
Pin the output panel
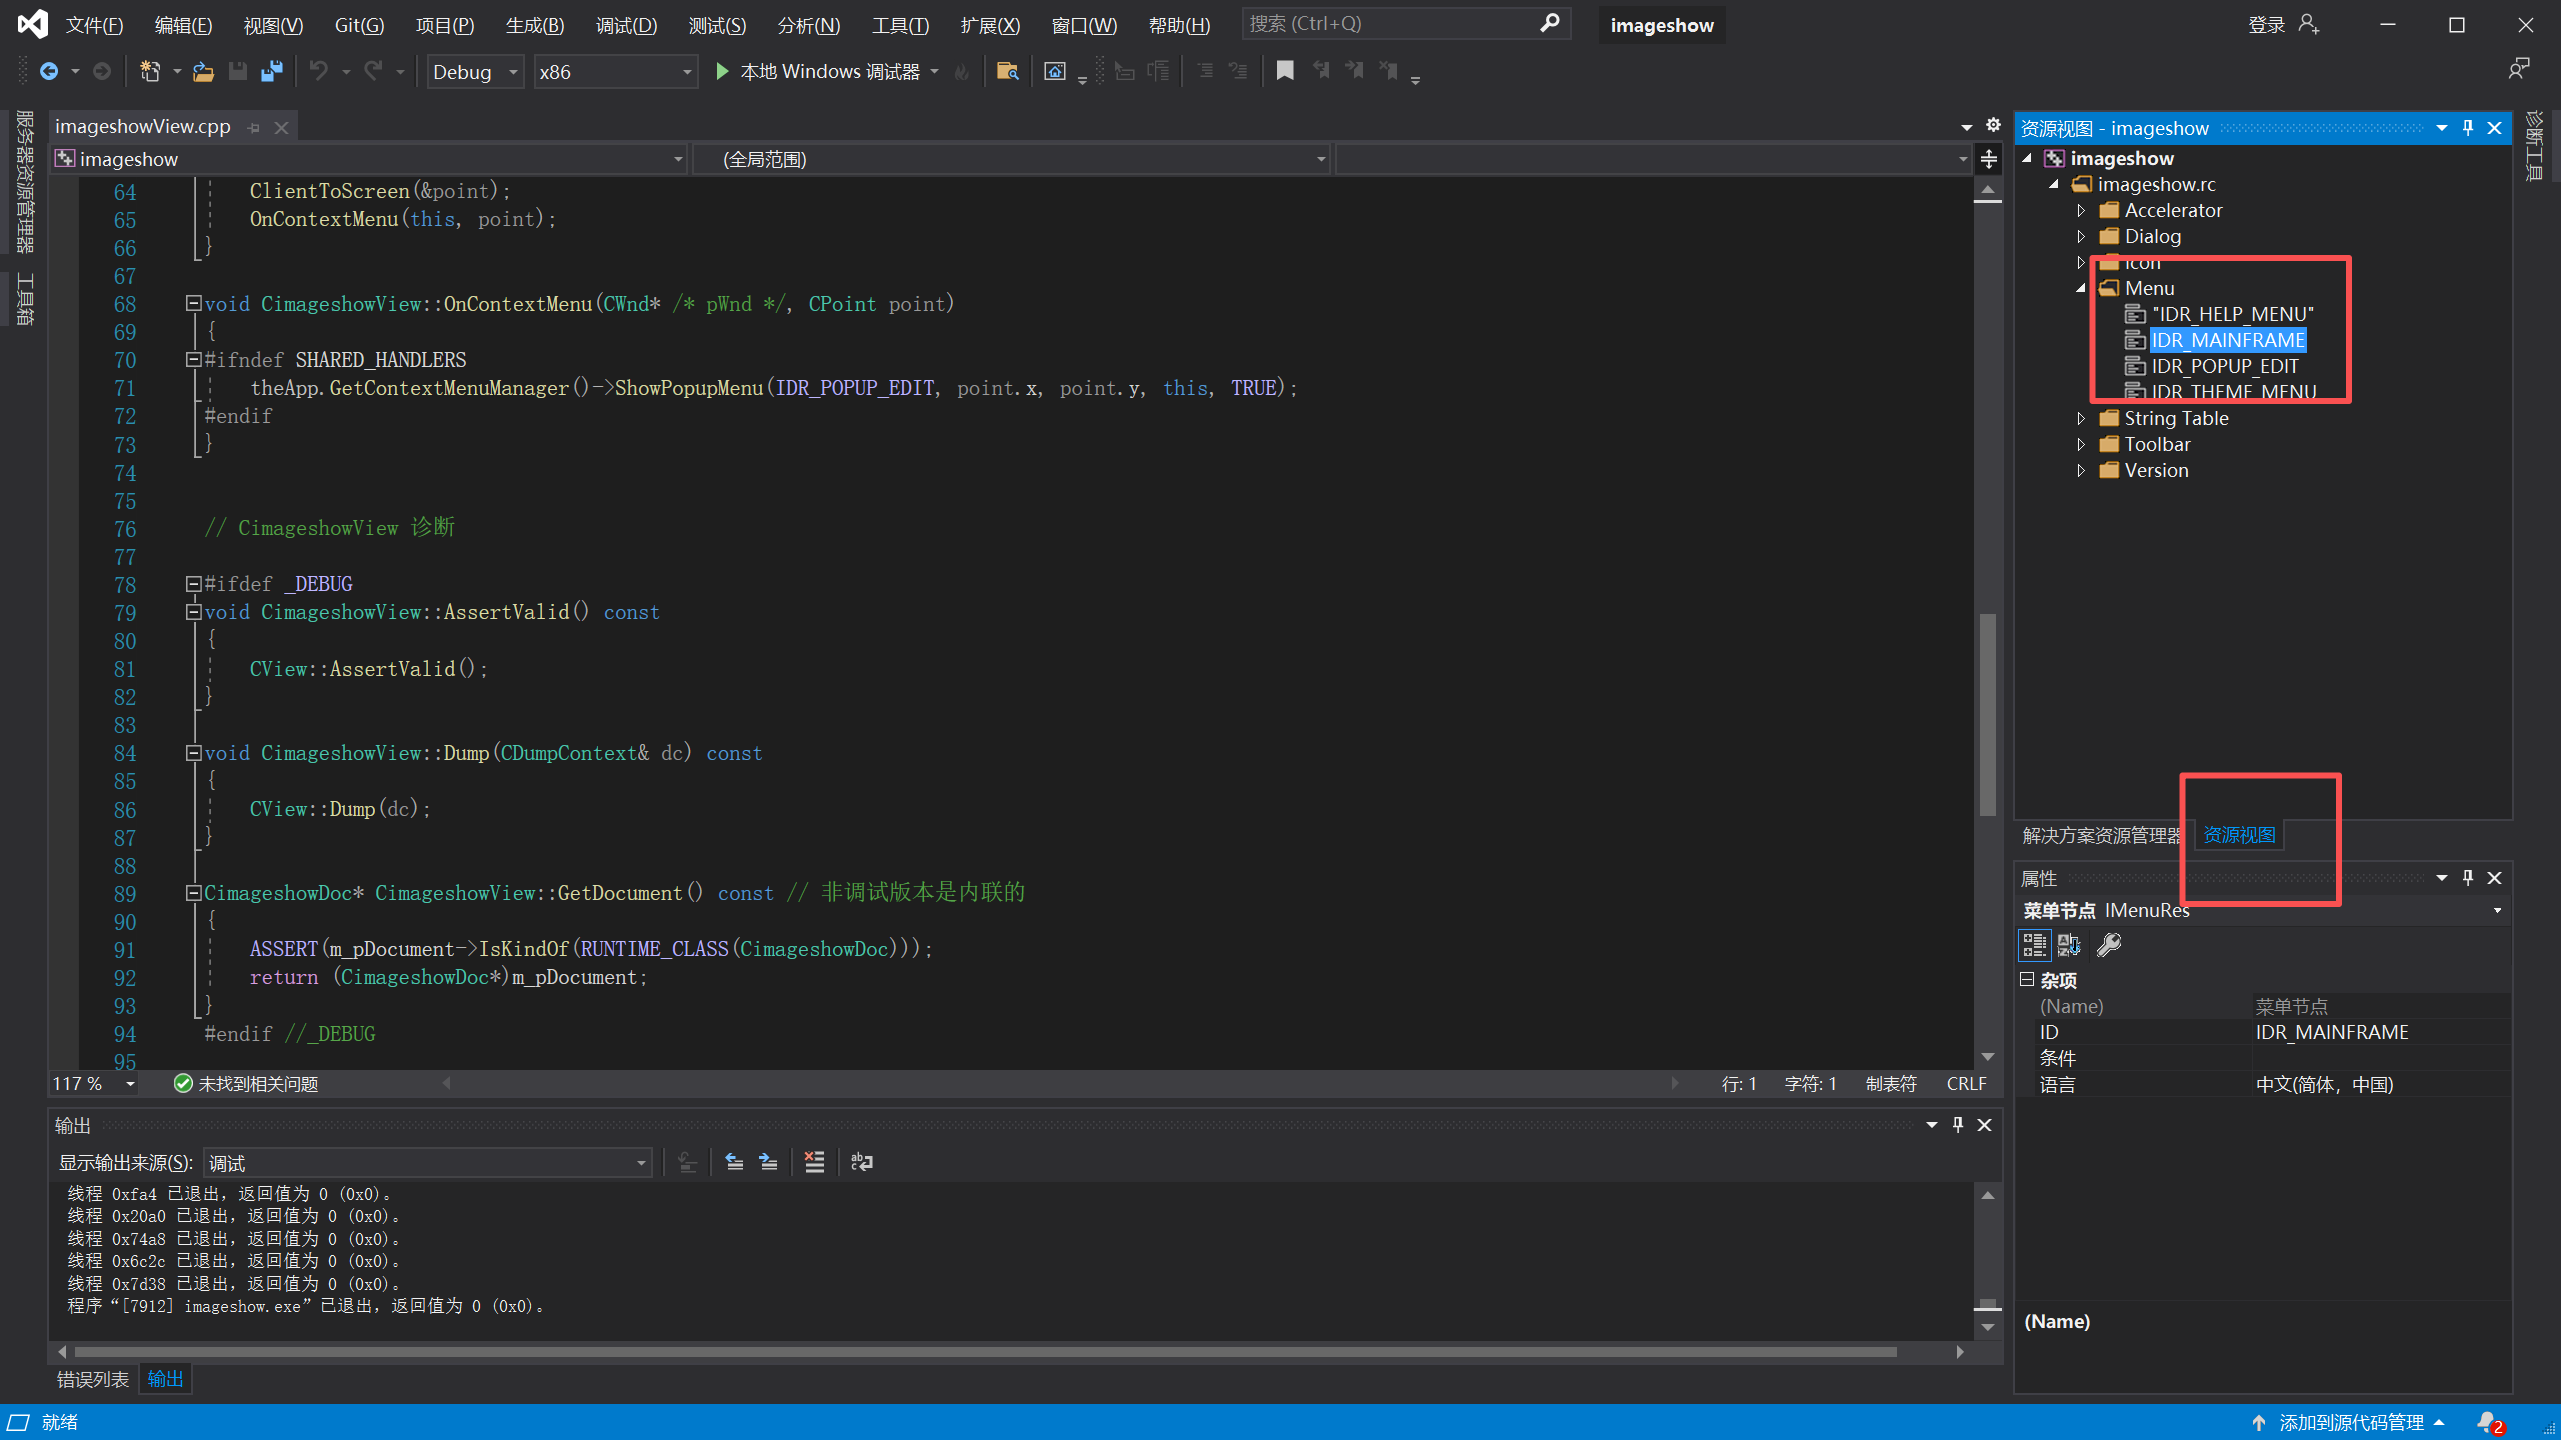click(1958, 1125)
